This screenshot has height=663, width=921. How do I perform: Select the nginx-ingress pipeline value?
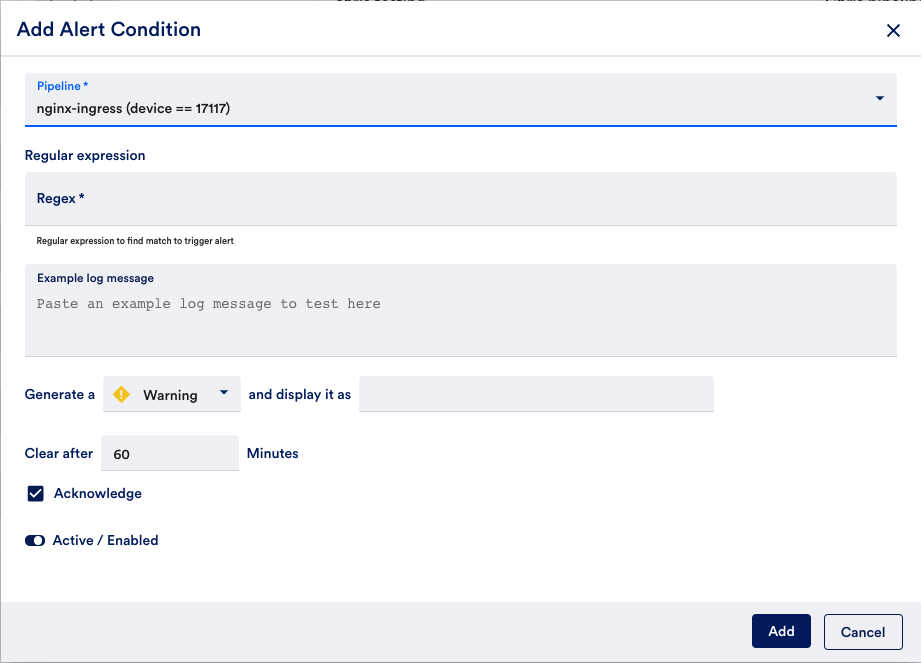(134, 108)
